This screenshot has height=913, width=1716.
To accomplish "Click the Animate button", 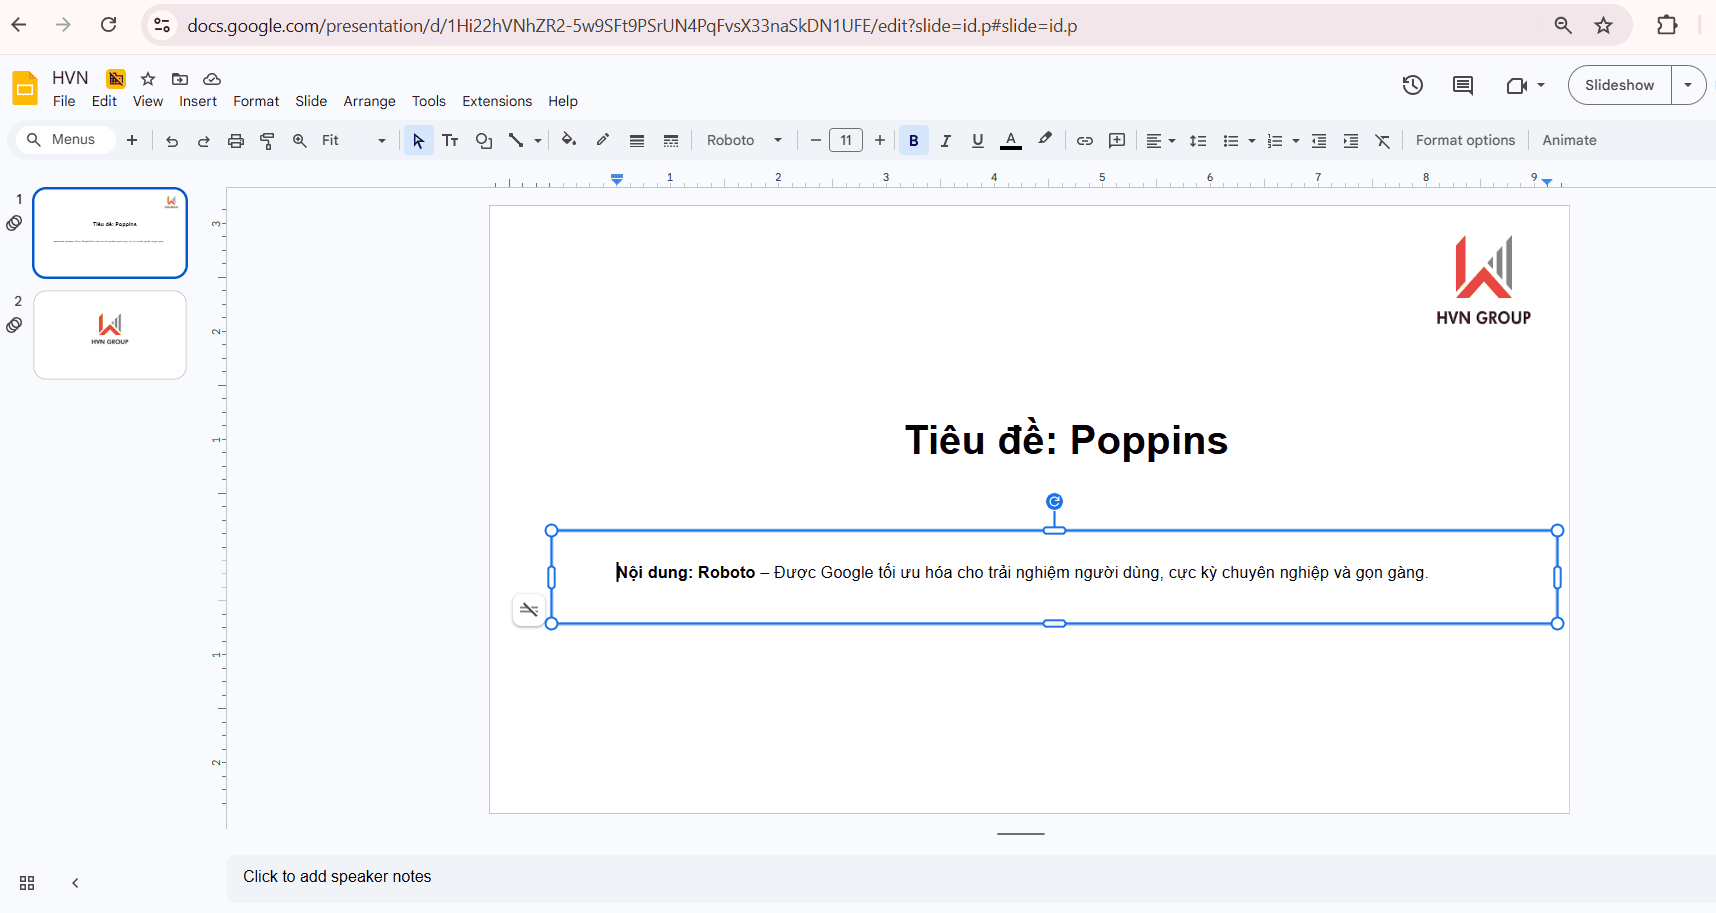I will [x=1568, y=141].
